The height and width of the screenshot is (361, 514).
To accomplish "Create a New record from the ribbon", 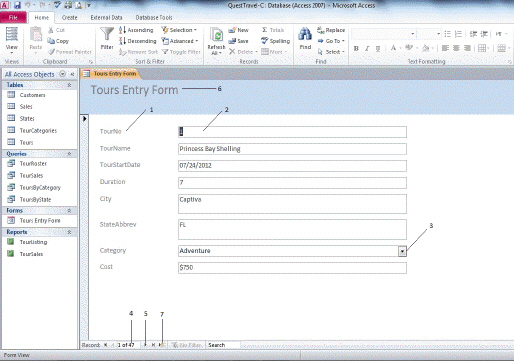I will [x=239, y=30].
